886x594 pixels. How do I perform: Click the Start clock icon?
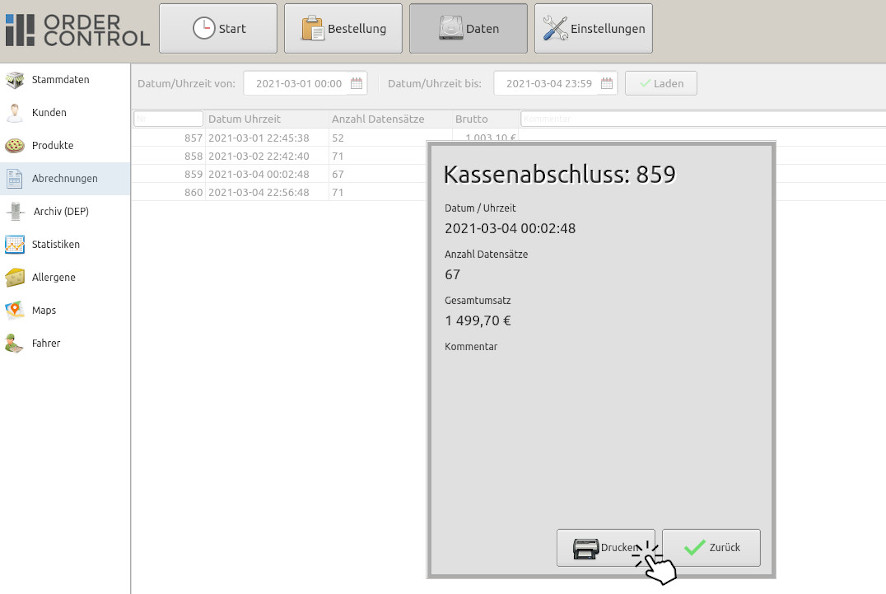click(x=203, y=28)
